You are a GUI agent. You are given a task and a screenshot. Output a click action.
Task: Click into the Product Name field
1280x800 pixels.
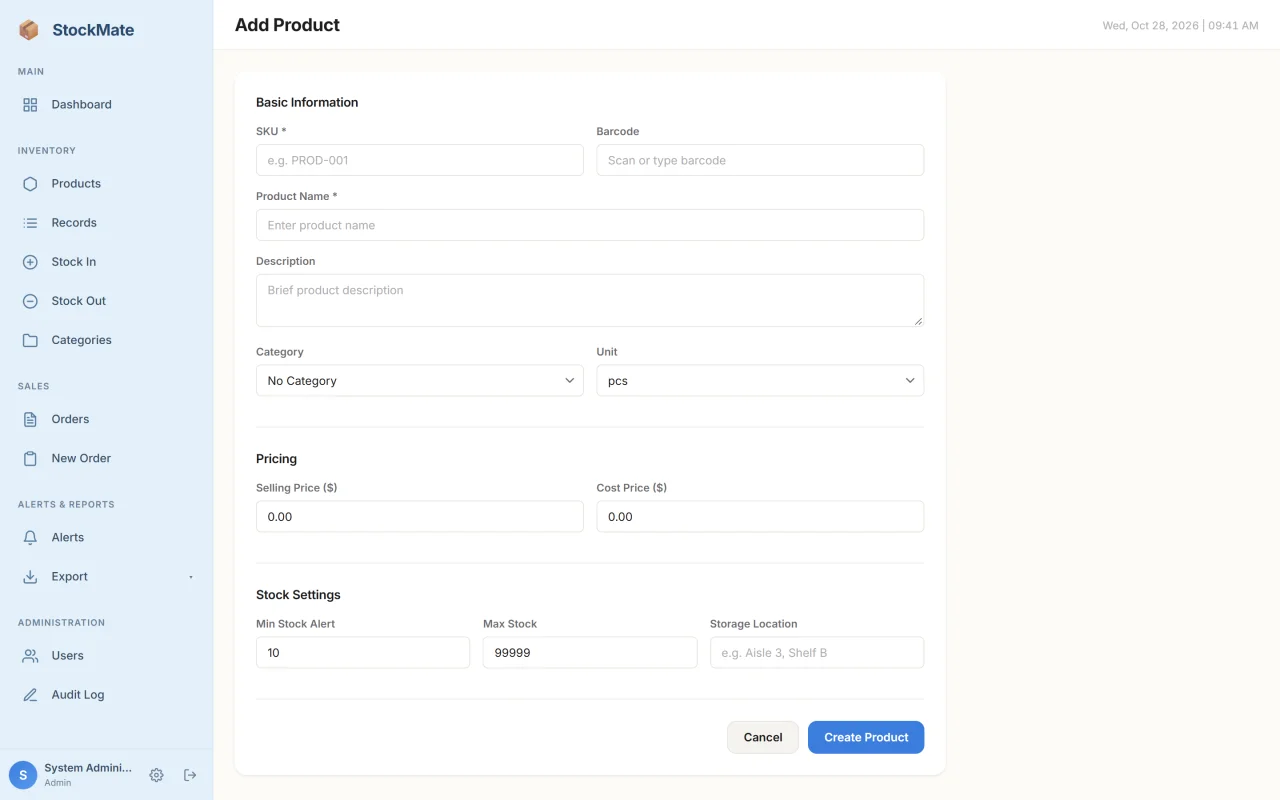[x=590, y=225]
